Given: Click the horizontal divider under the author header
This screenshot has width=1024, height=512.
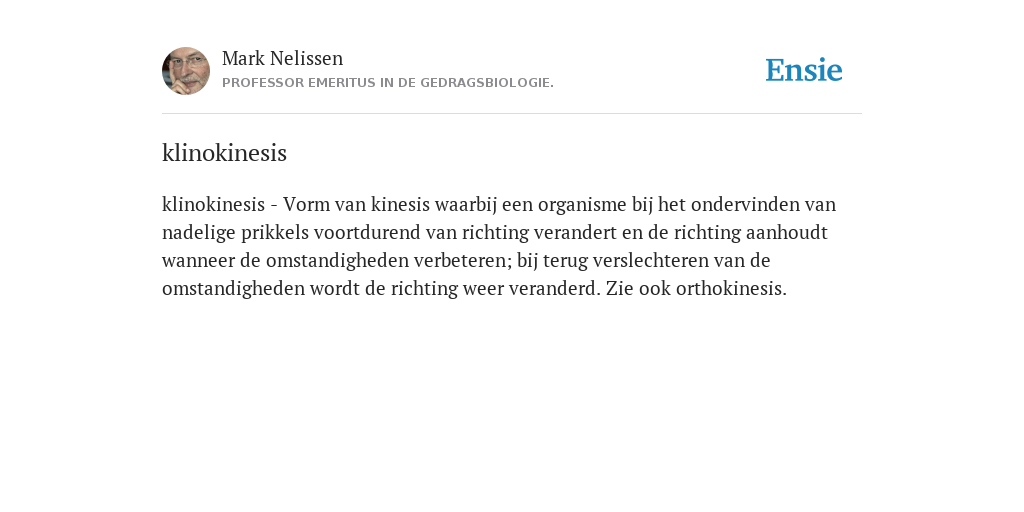Looking at the screenshot, I should click(x=512, y=114).
